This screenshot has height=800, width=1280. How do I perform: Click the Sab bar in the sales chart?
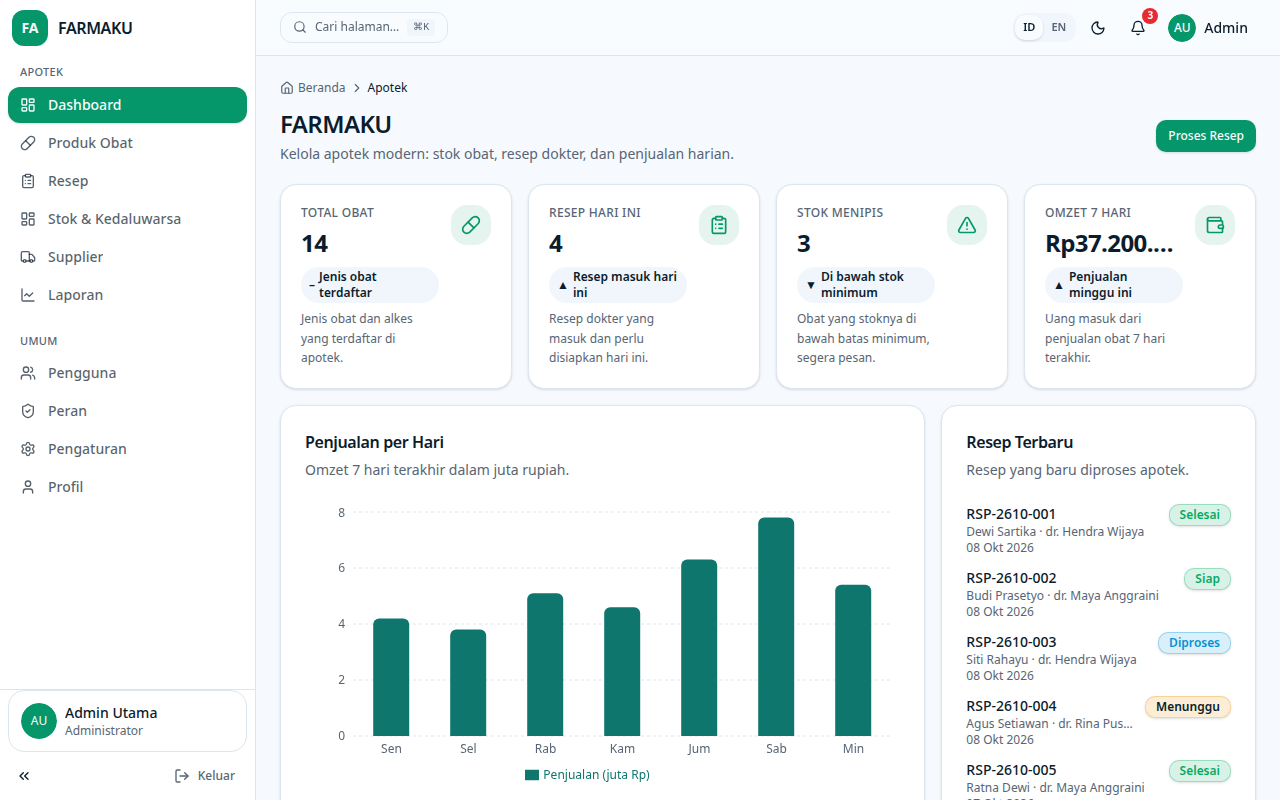coord(776,627)
